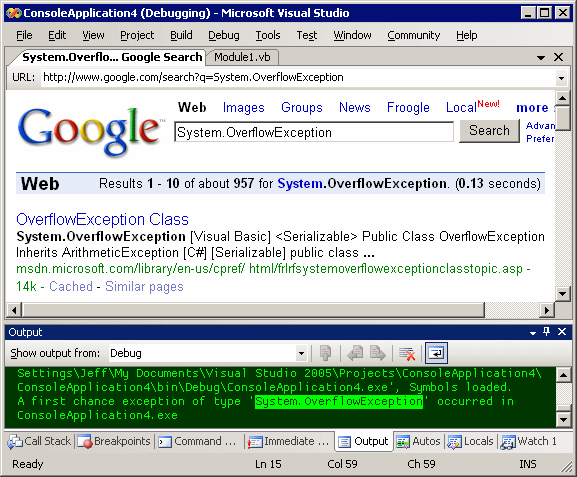
Task: Open the File menu
Action: point(24,35)
